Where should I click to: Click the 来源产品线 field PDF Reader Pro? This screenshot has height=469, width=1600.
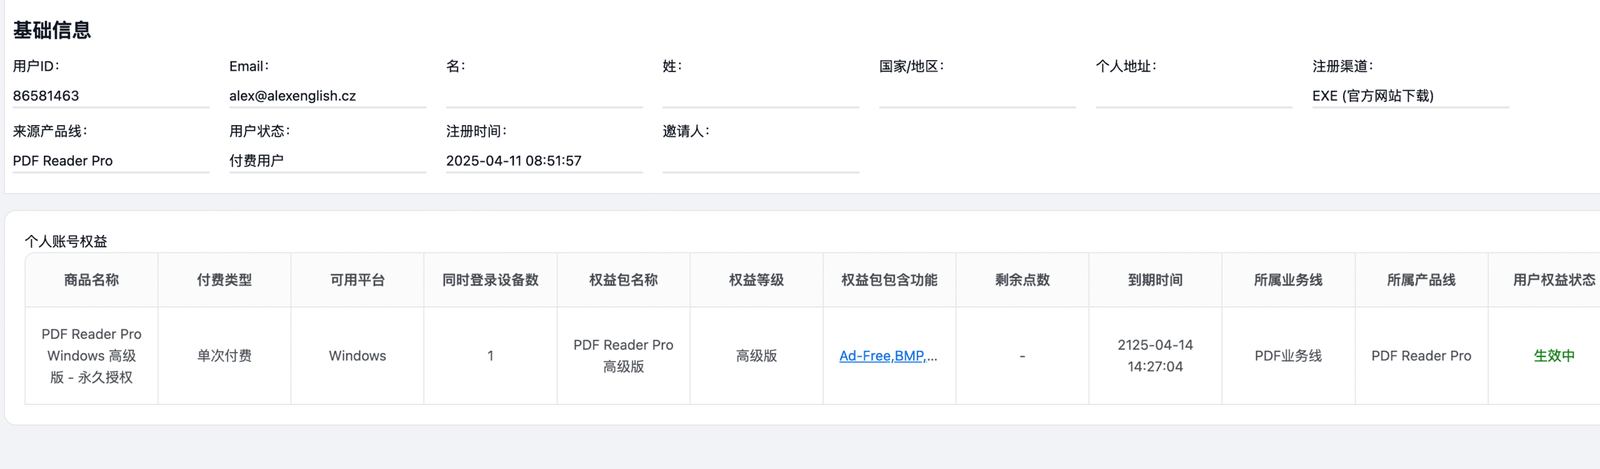[111, 161]
